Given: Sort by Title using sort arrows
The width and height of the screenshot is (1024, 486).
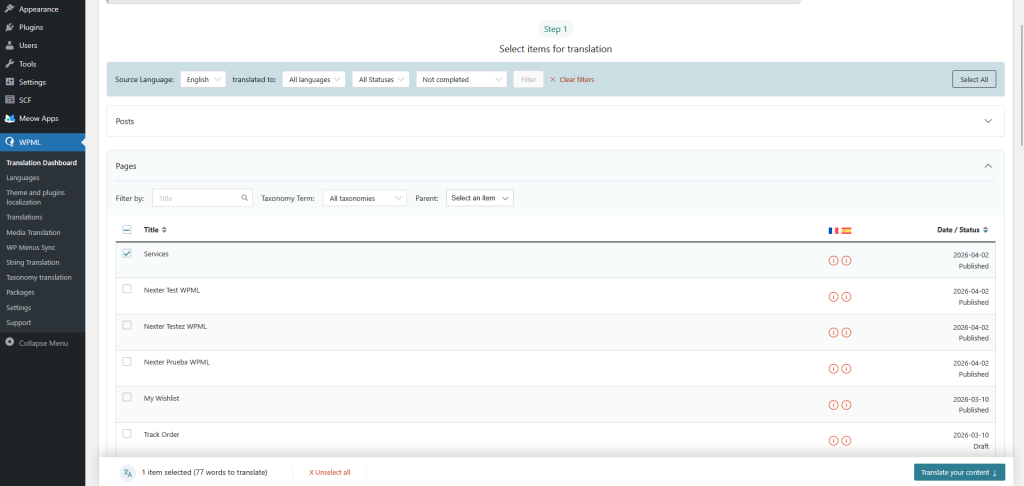Looking at the screenshot, I should pos(165,230).
